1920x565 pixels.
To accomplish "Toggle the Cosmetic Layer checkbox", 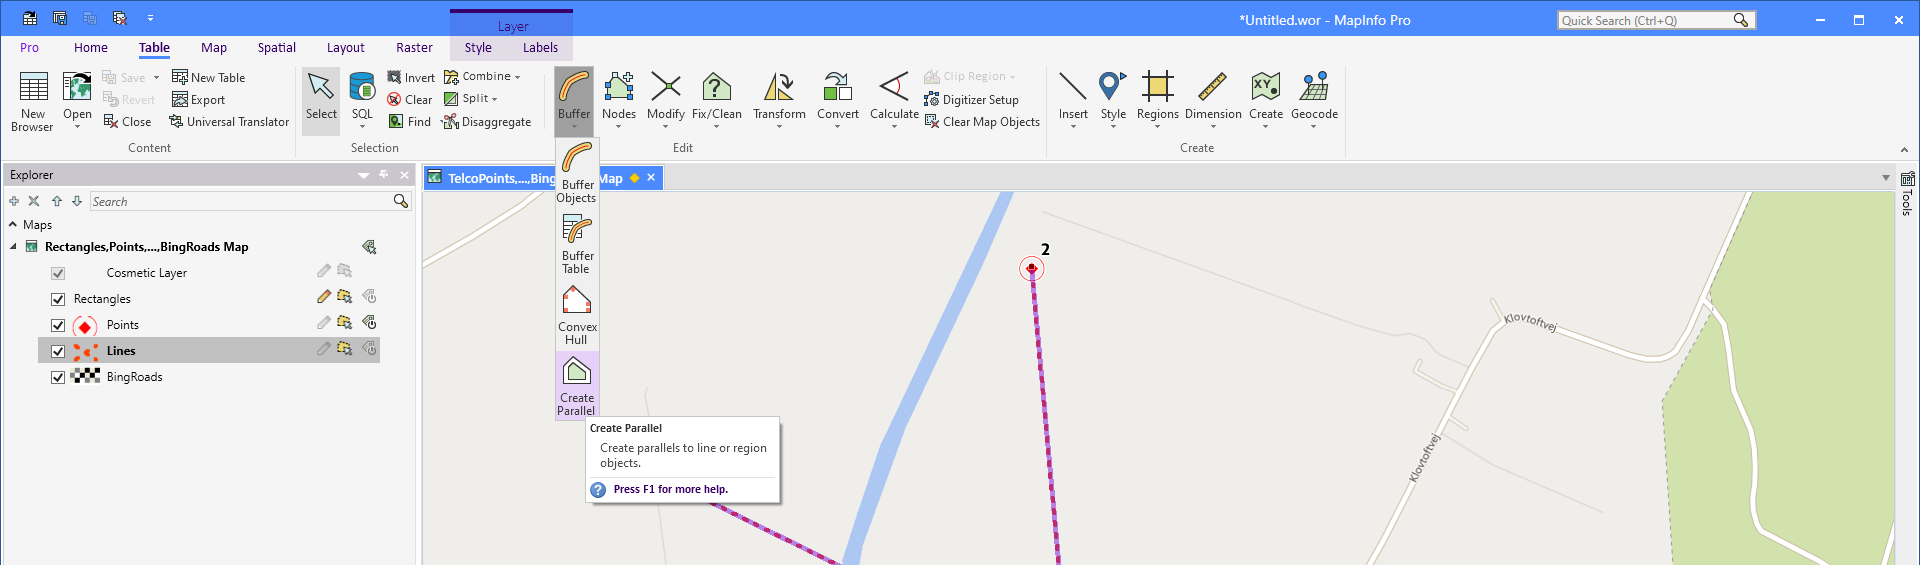I will (58, 273).
